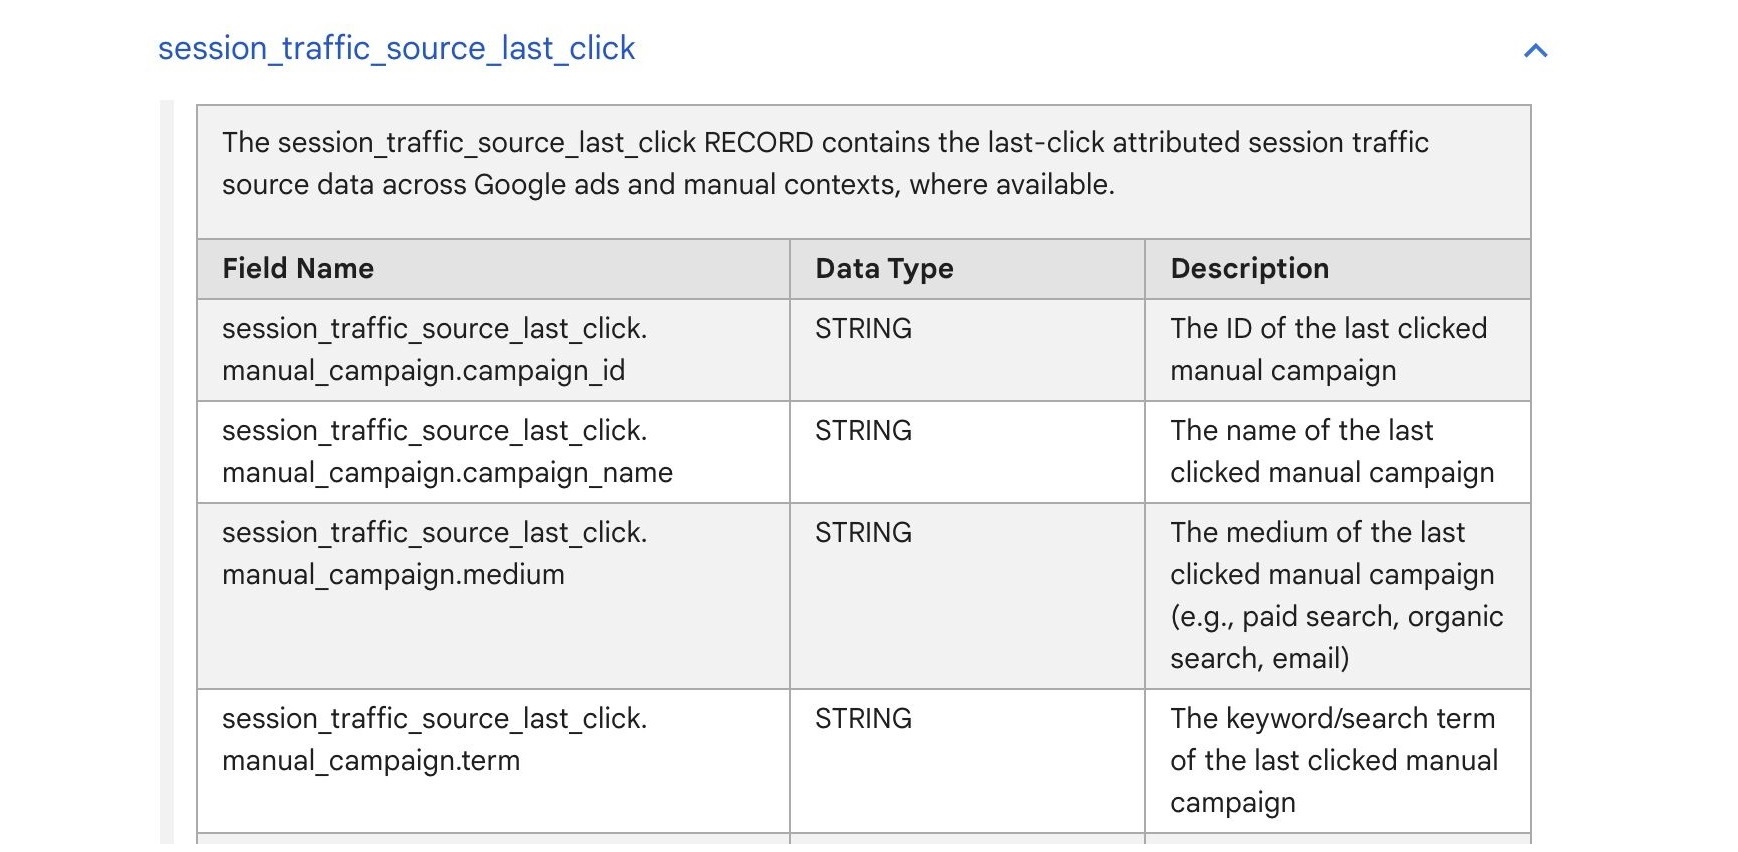Click the STRING data type for campaign_name
Image resolution: width=1738 pixels, height=852 pixels.
coord(863,430)
